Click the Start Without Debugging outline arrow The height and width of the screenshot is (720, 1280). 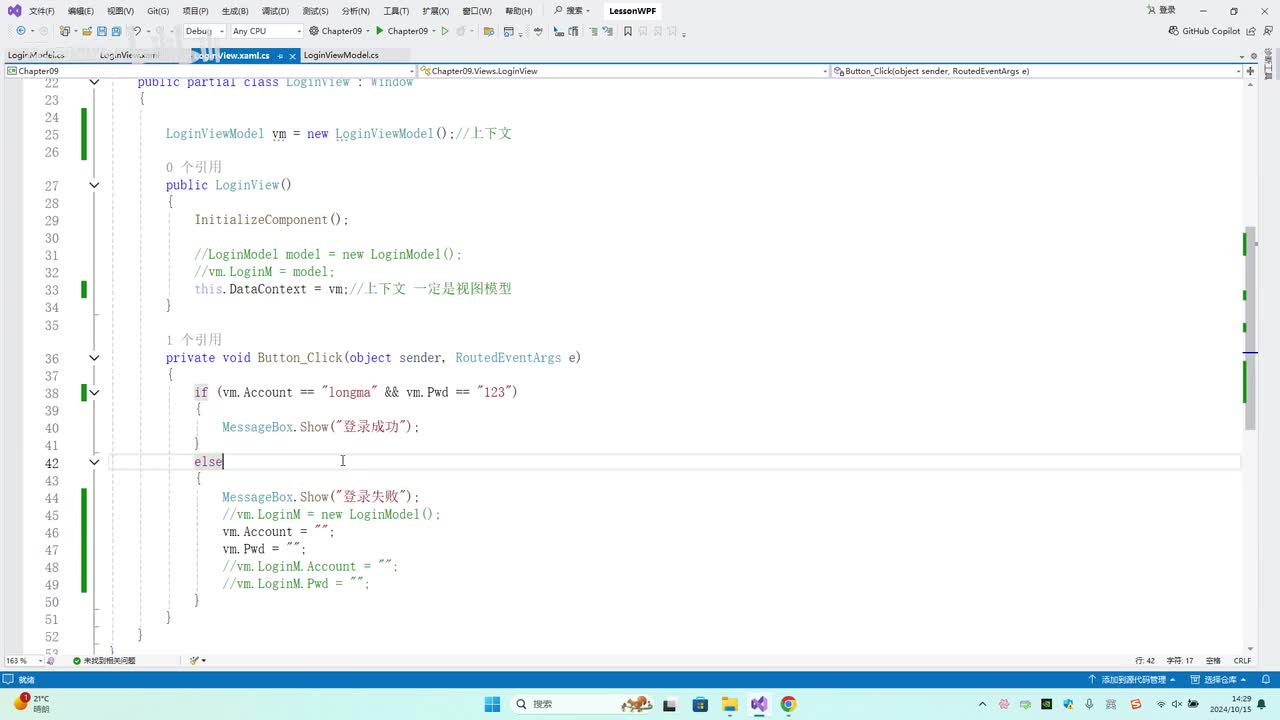(445, 31)
